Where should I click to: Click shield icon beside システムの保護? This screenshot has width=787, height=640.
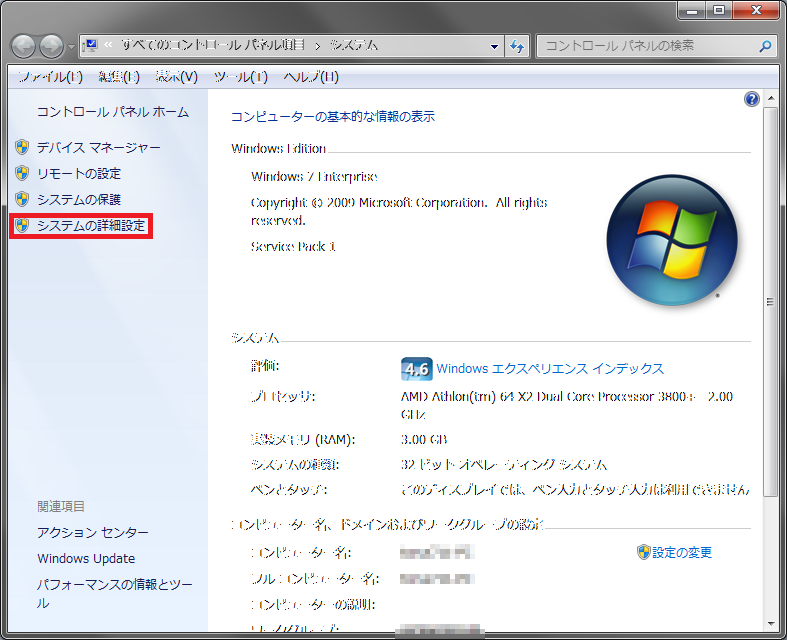tap(22, 199)
